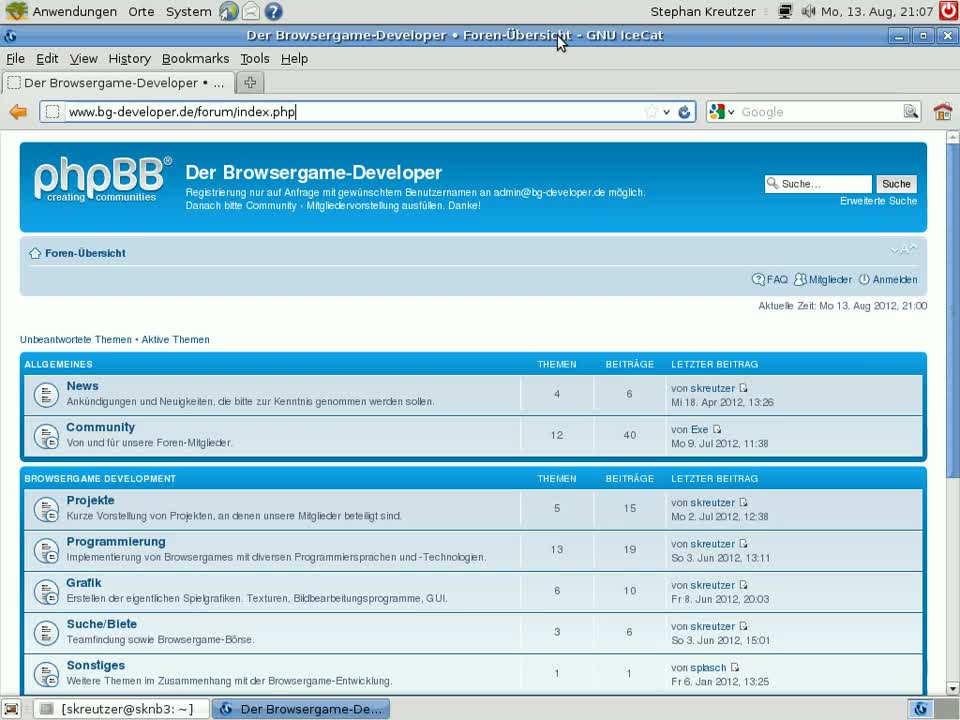Open the home page via house icon
This screenshot has height=720, width=960.
[943, 112]
